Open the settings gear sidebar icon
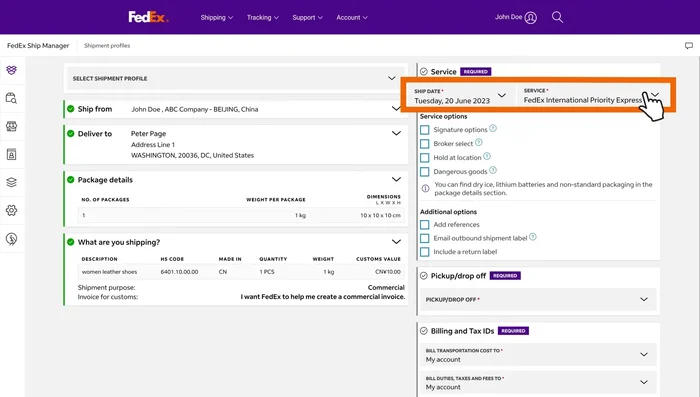700x397 pixels. click(x=12, y=210)
